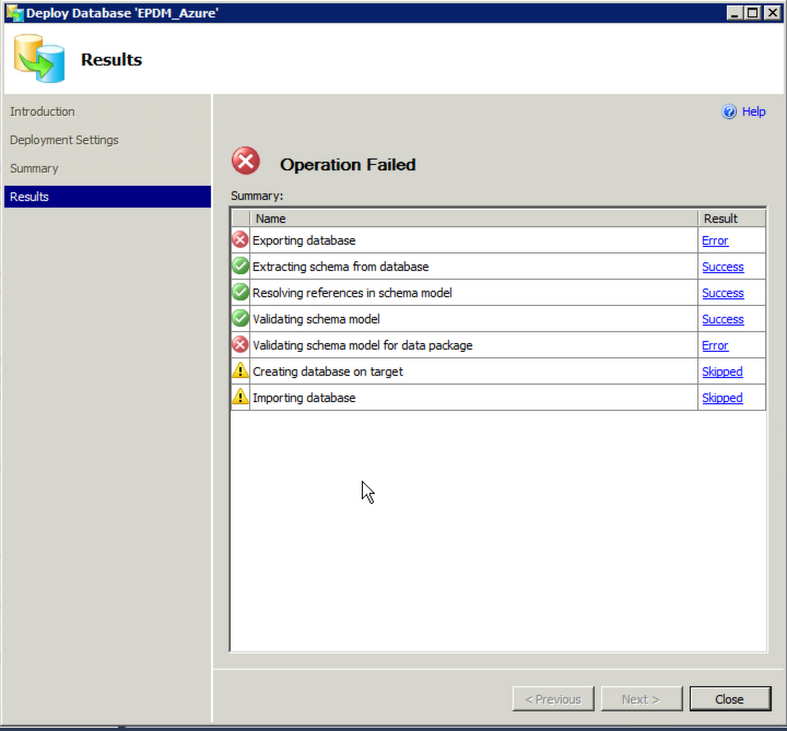Open the Skipped link for Importing database
Viewport: 787px width, 731px height.
(722, 398)
